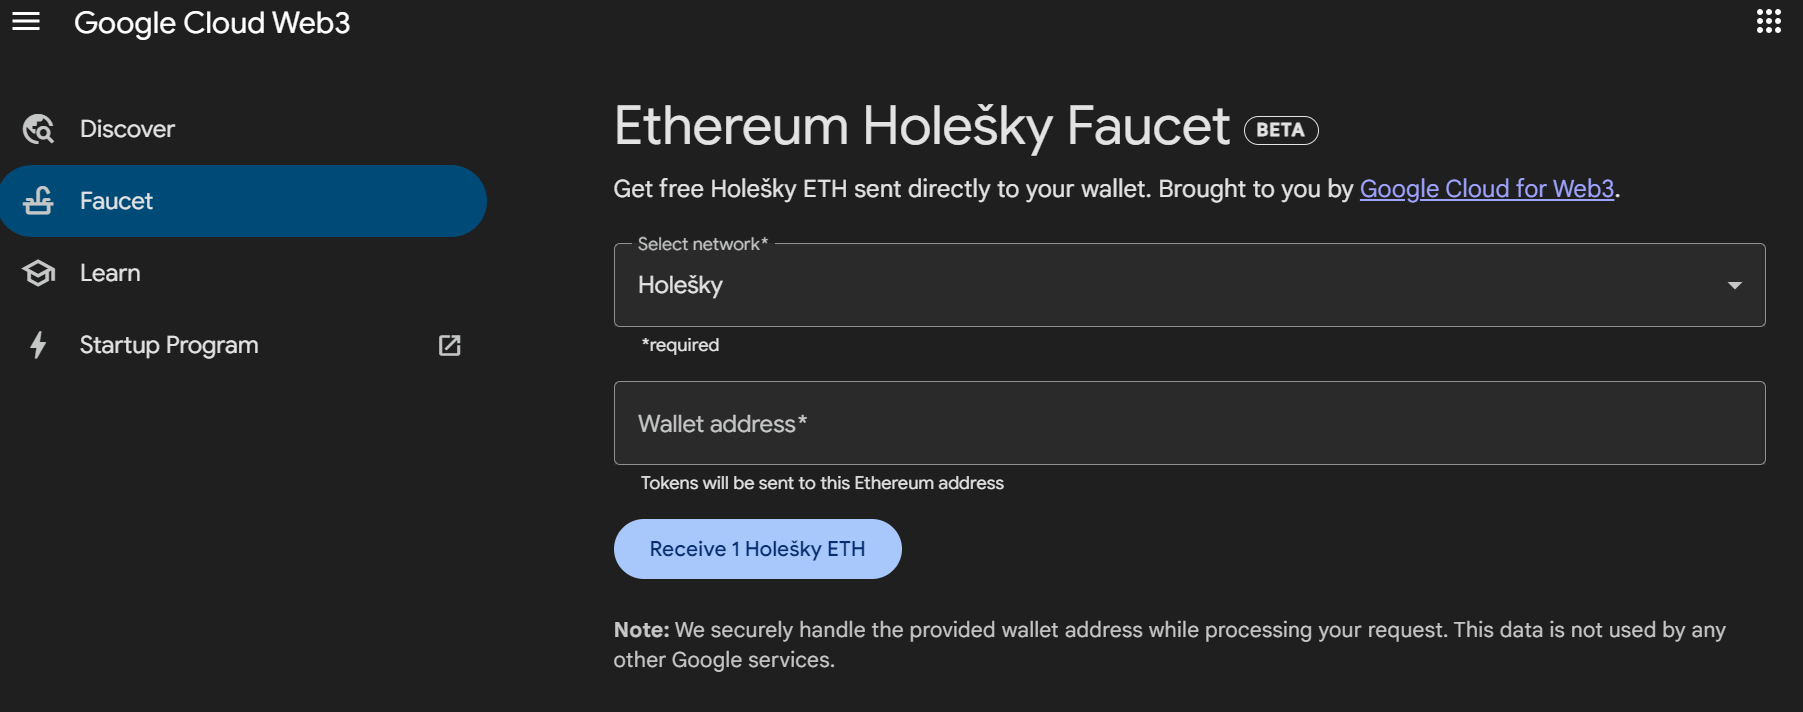Click the Discover compass icon

[38, 128]
